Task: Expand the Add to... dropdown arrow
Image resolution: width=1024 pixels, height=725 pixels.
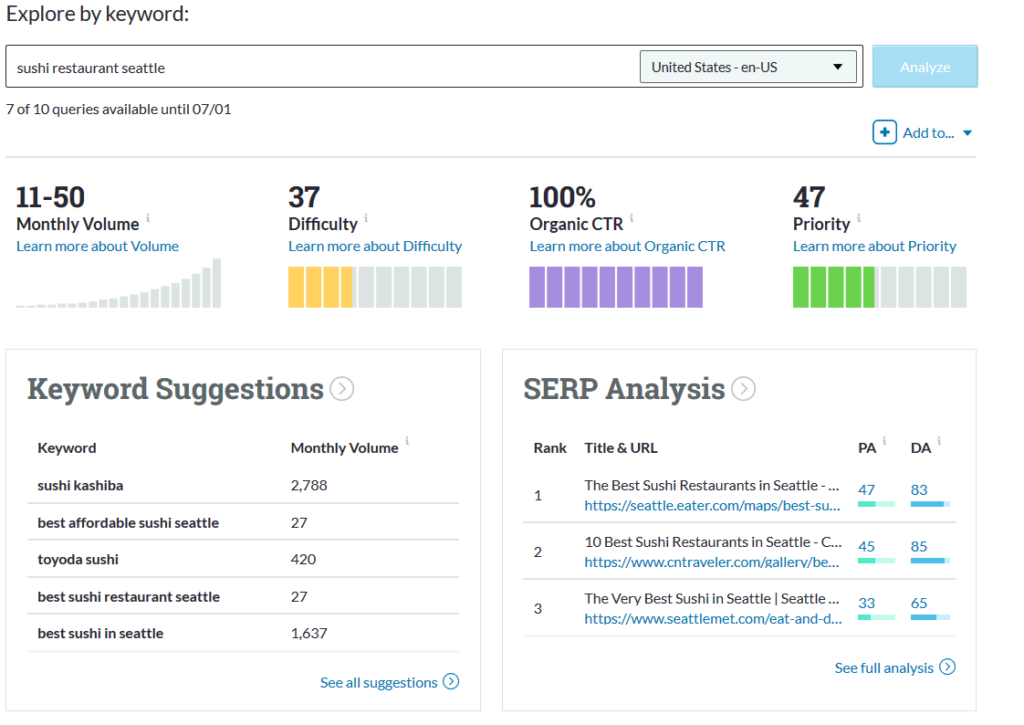Action: pyautogui.click(x=968, y=133)
